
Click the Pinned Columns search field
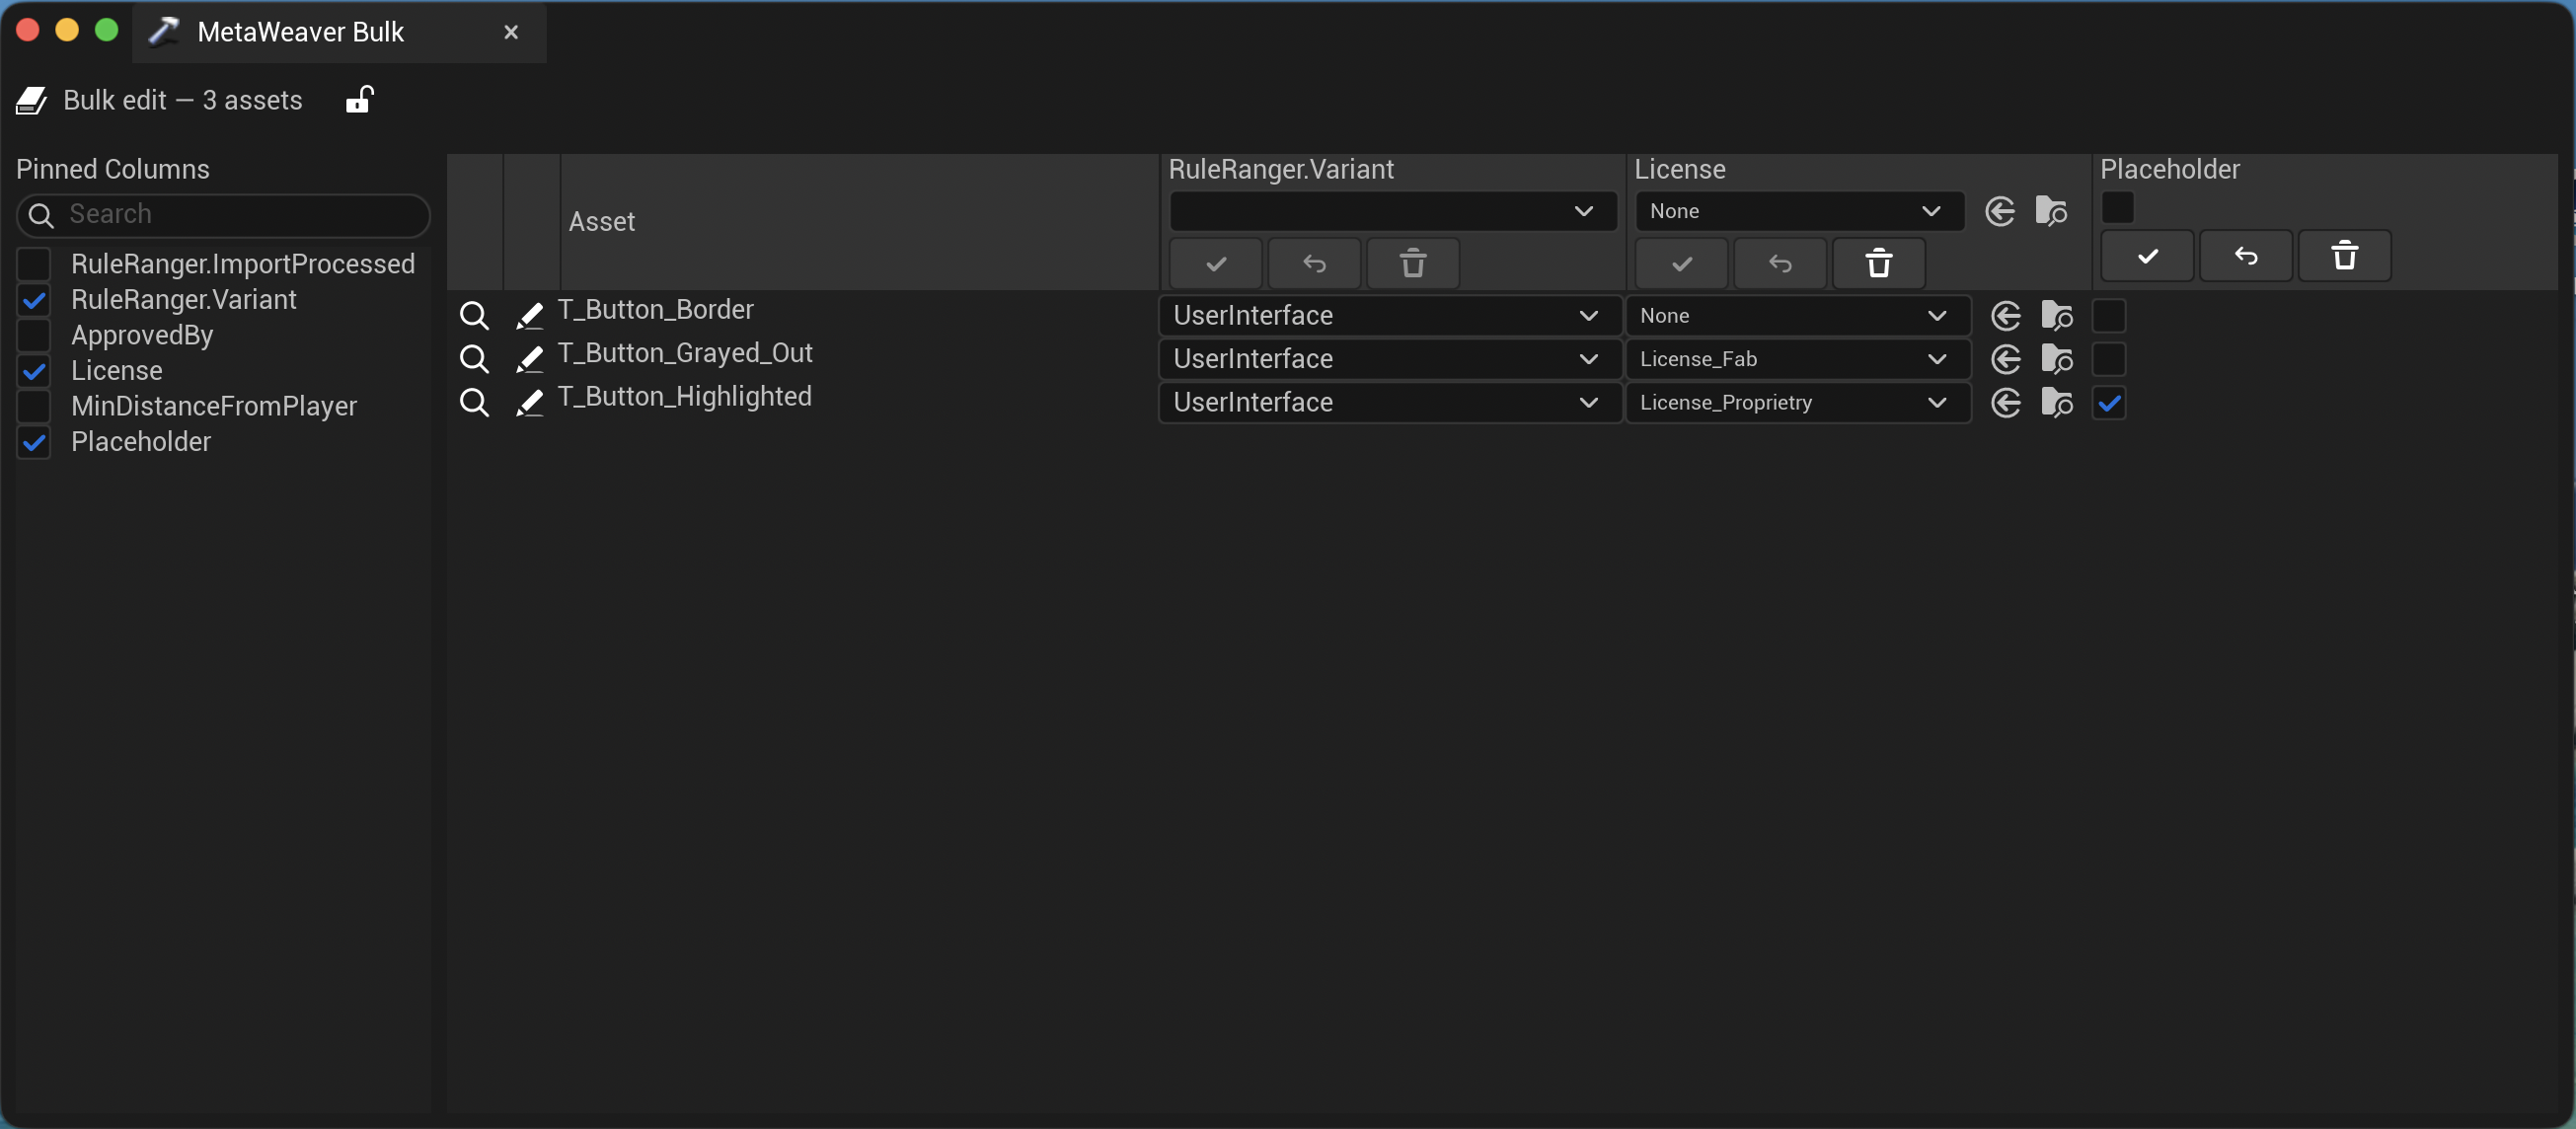click(222, 215)
